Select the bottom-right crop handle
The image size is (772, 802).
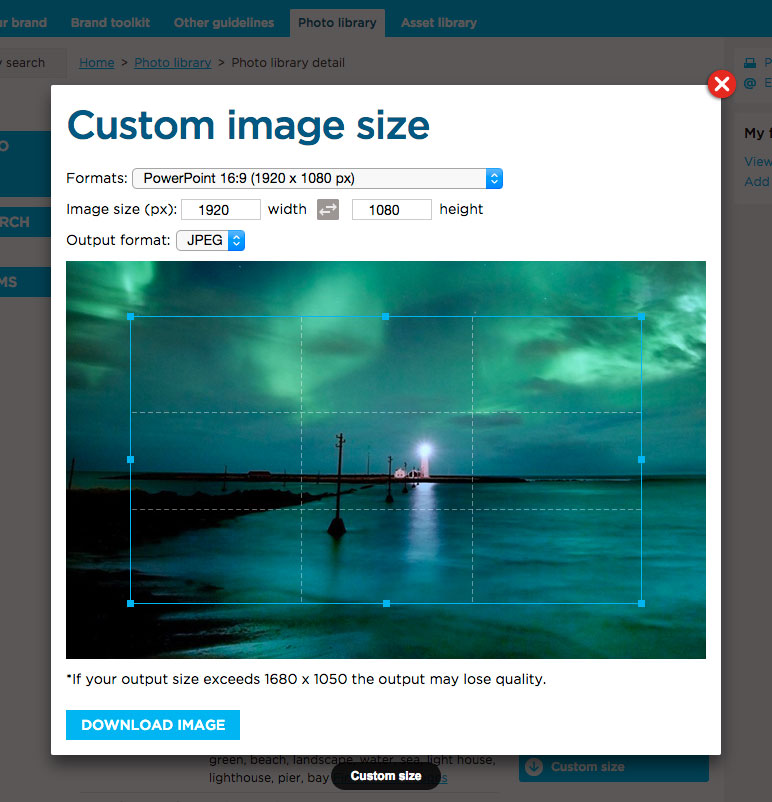coord(641,603)
